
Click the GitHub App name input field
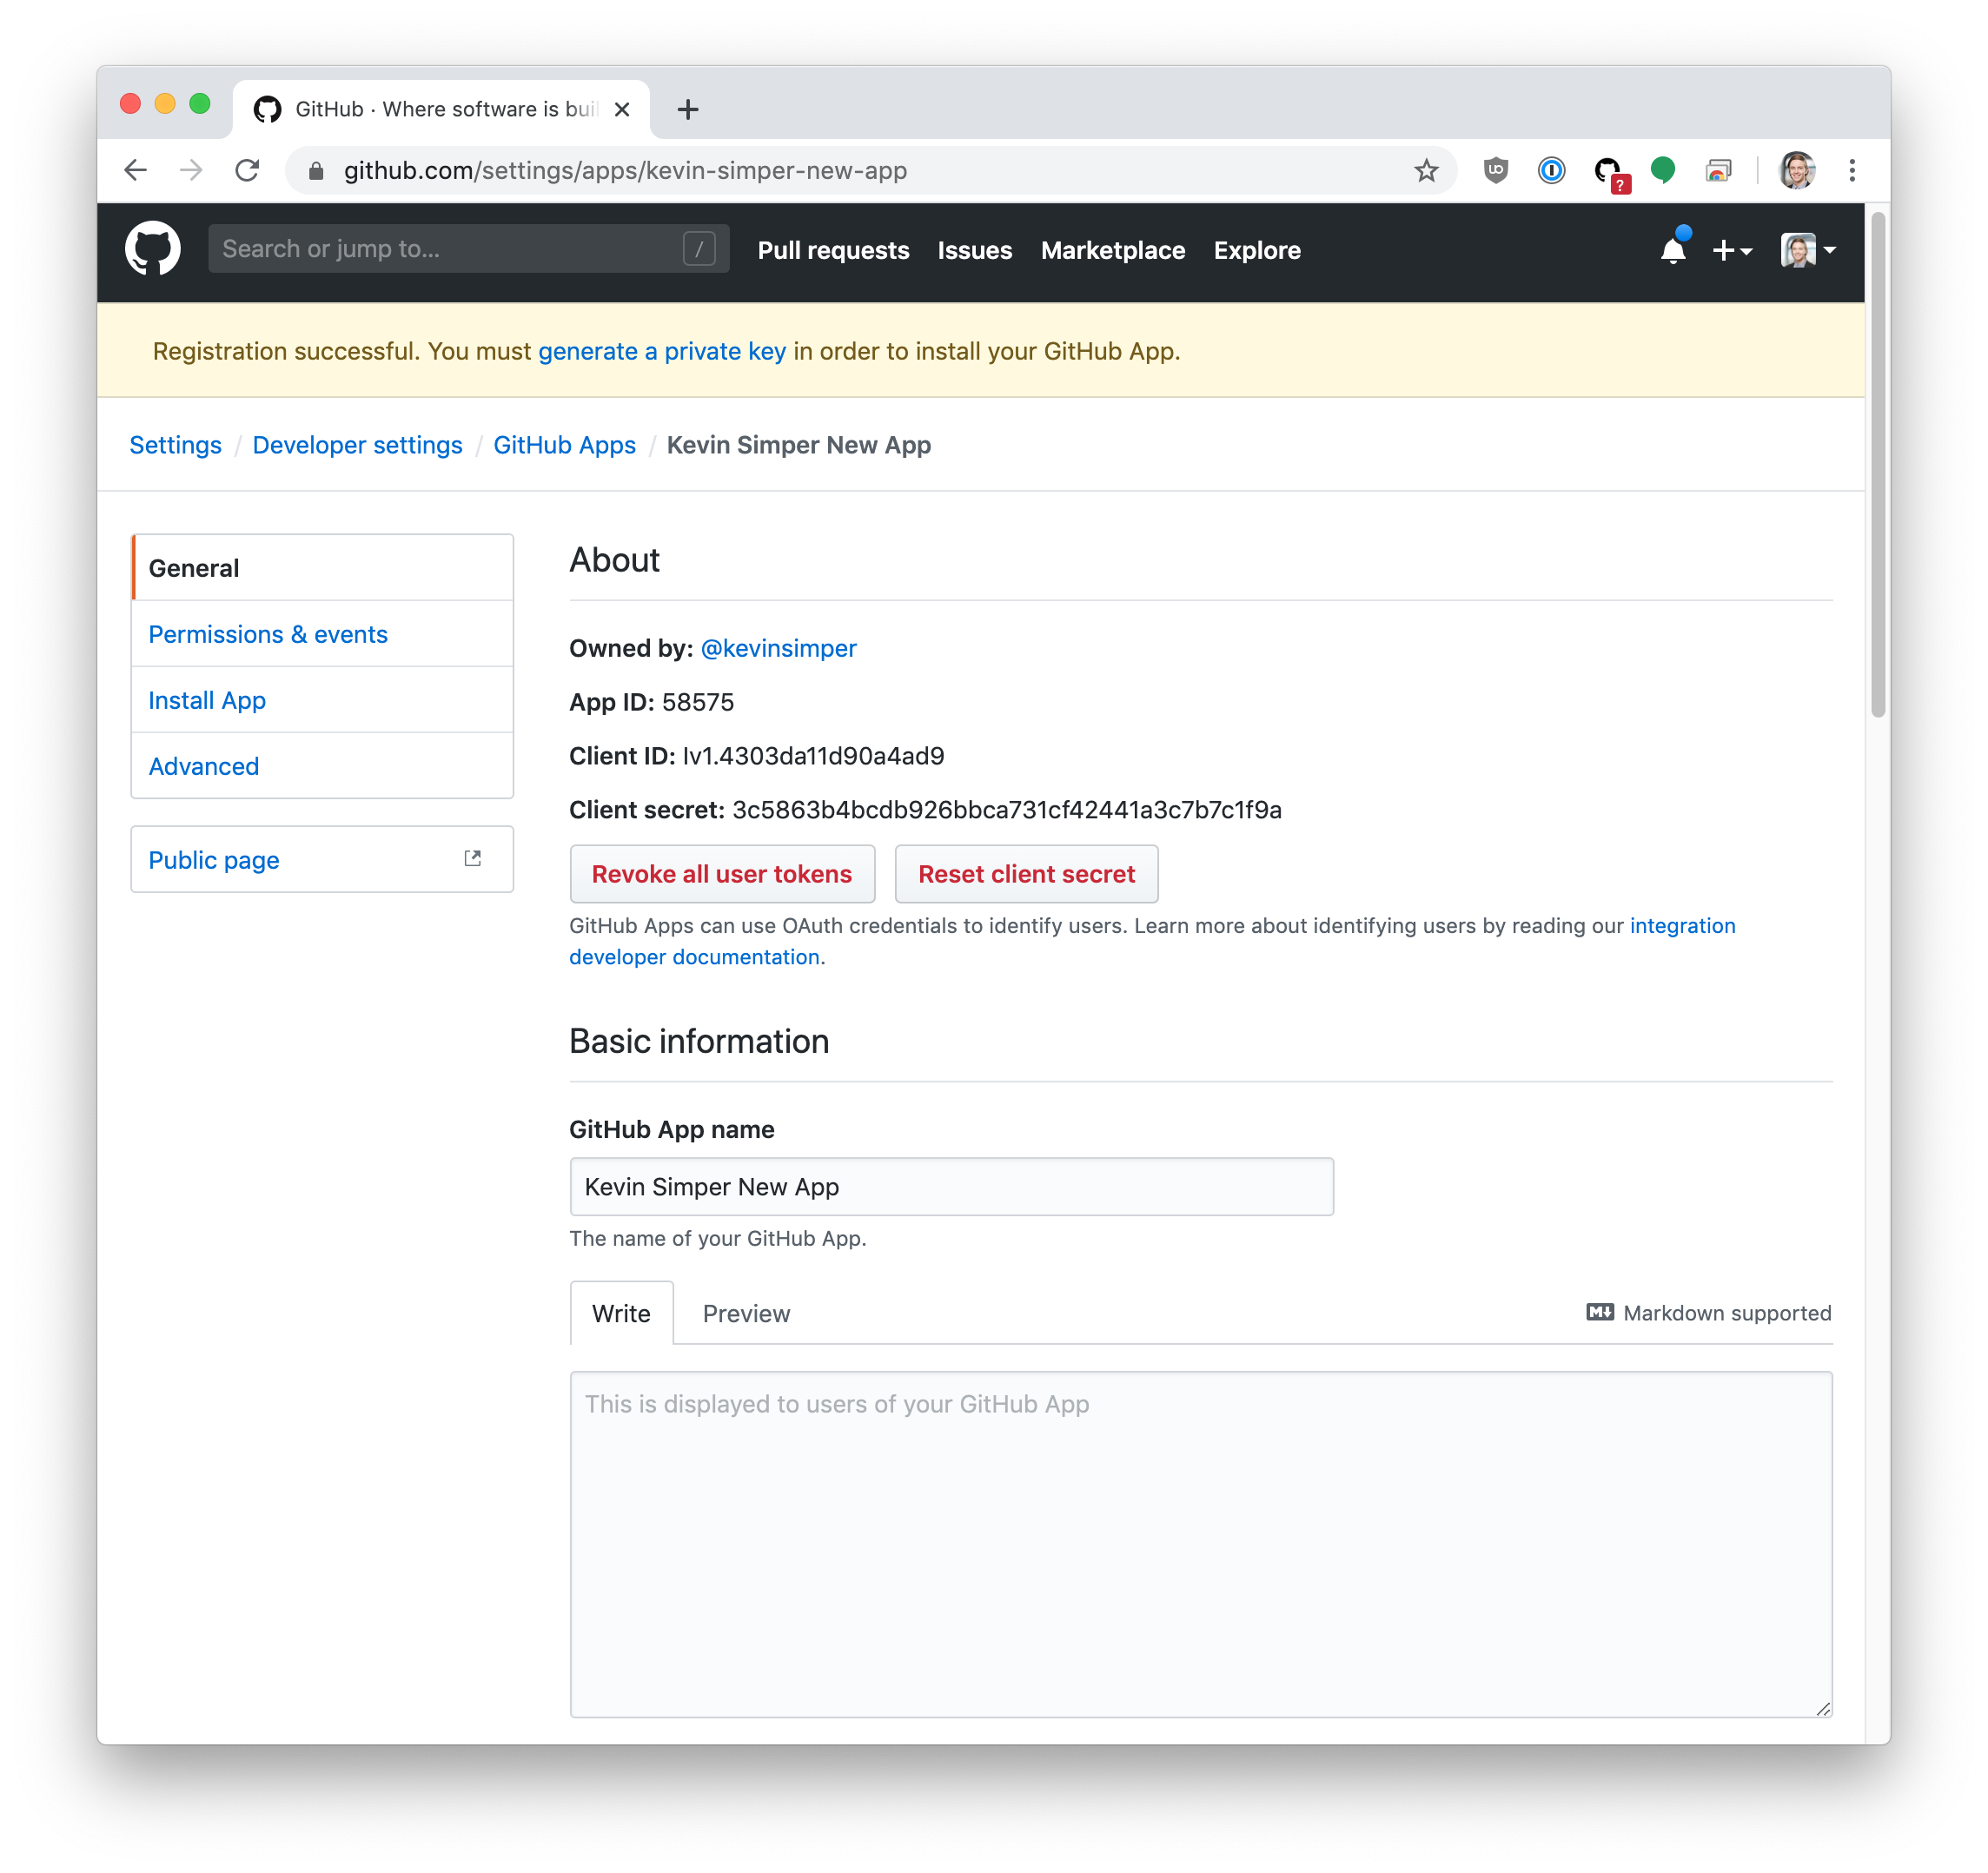click(951, 1187)
